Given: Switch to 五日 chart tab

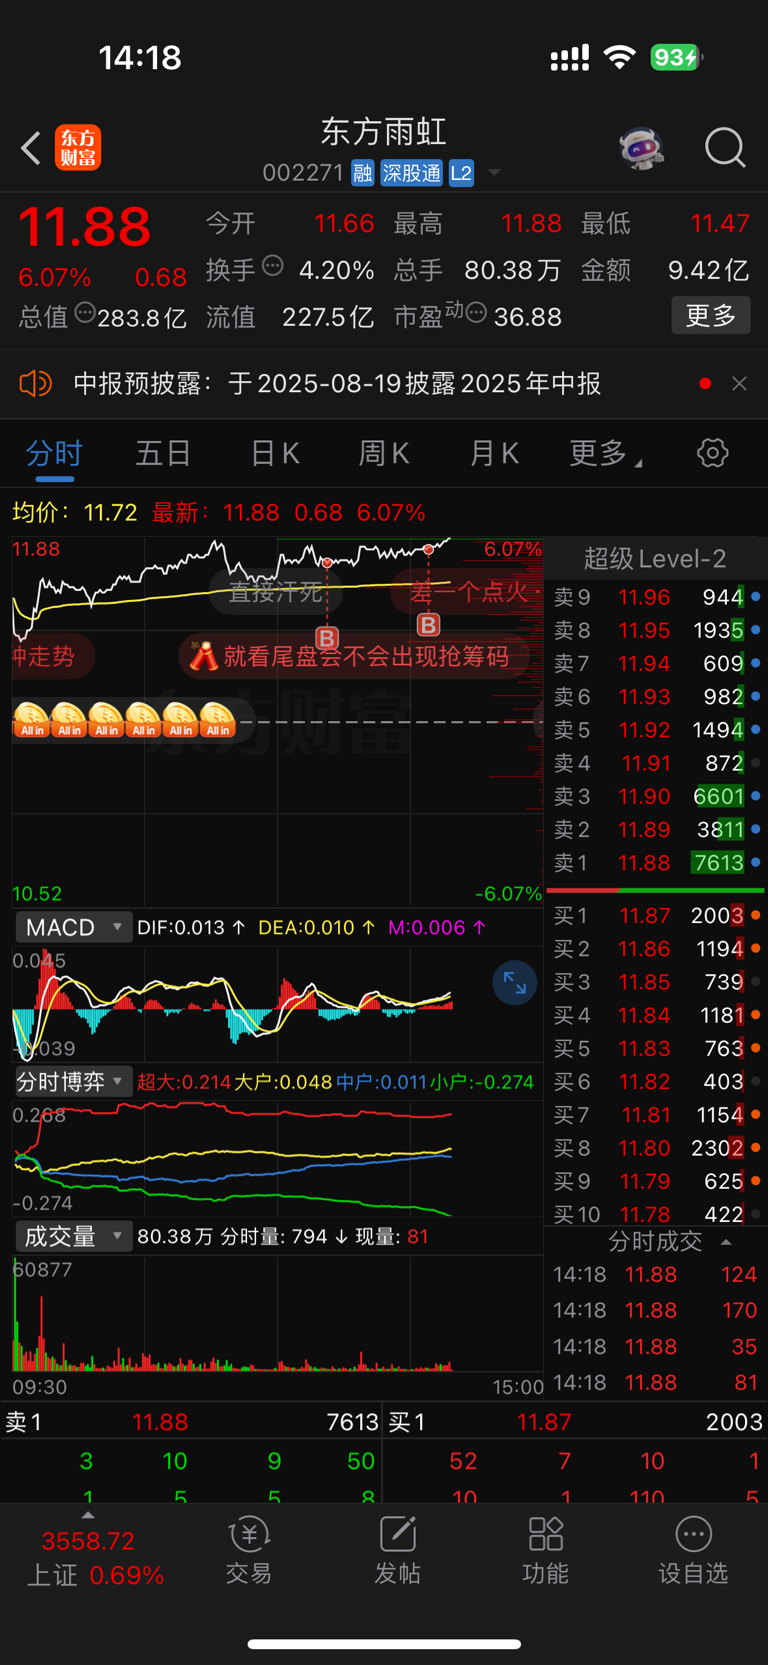Looking at the screenshot, I should 163,453.
